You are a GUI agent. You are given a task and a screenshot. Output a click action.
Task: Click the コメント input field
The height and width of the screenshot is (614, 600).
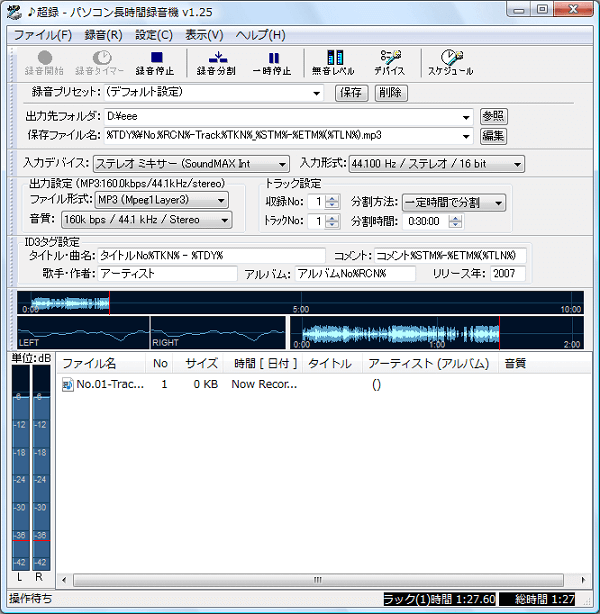pyautogui.click(x=450, y=256)
